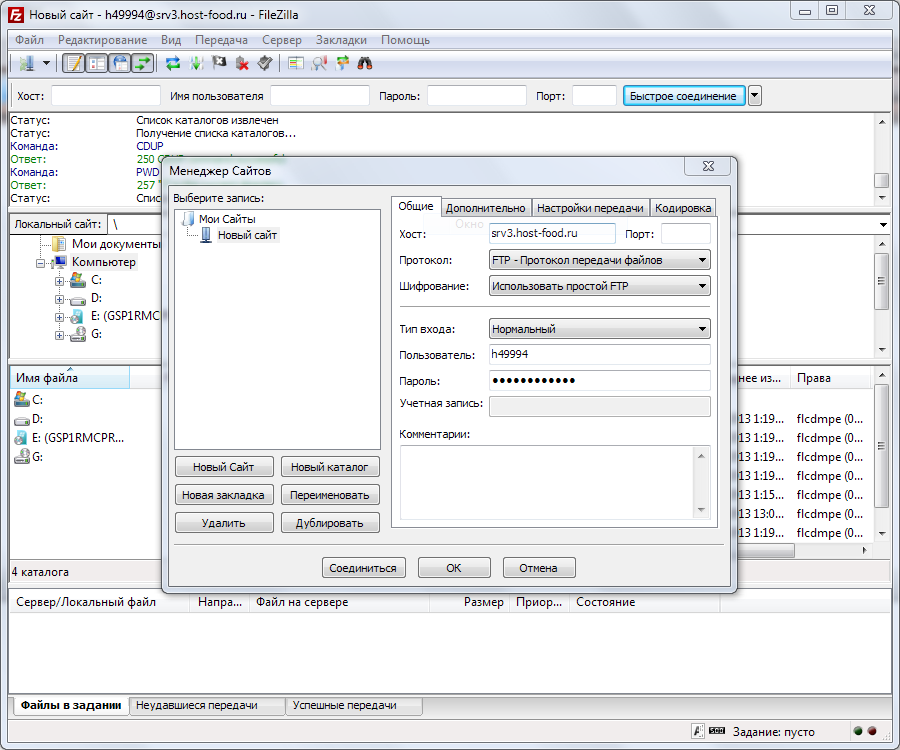This screenshot has width=900, height=750.
Task: Refresh file lists with blue-green arrows icon
Action: (x=173, y=63)
